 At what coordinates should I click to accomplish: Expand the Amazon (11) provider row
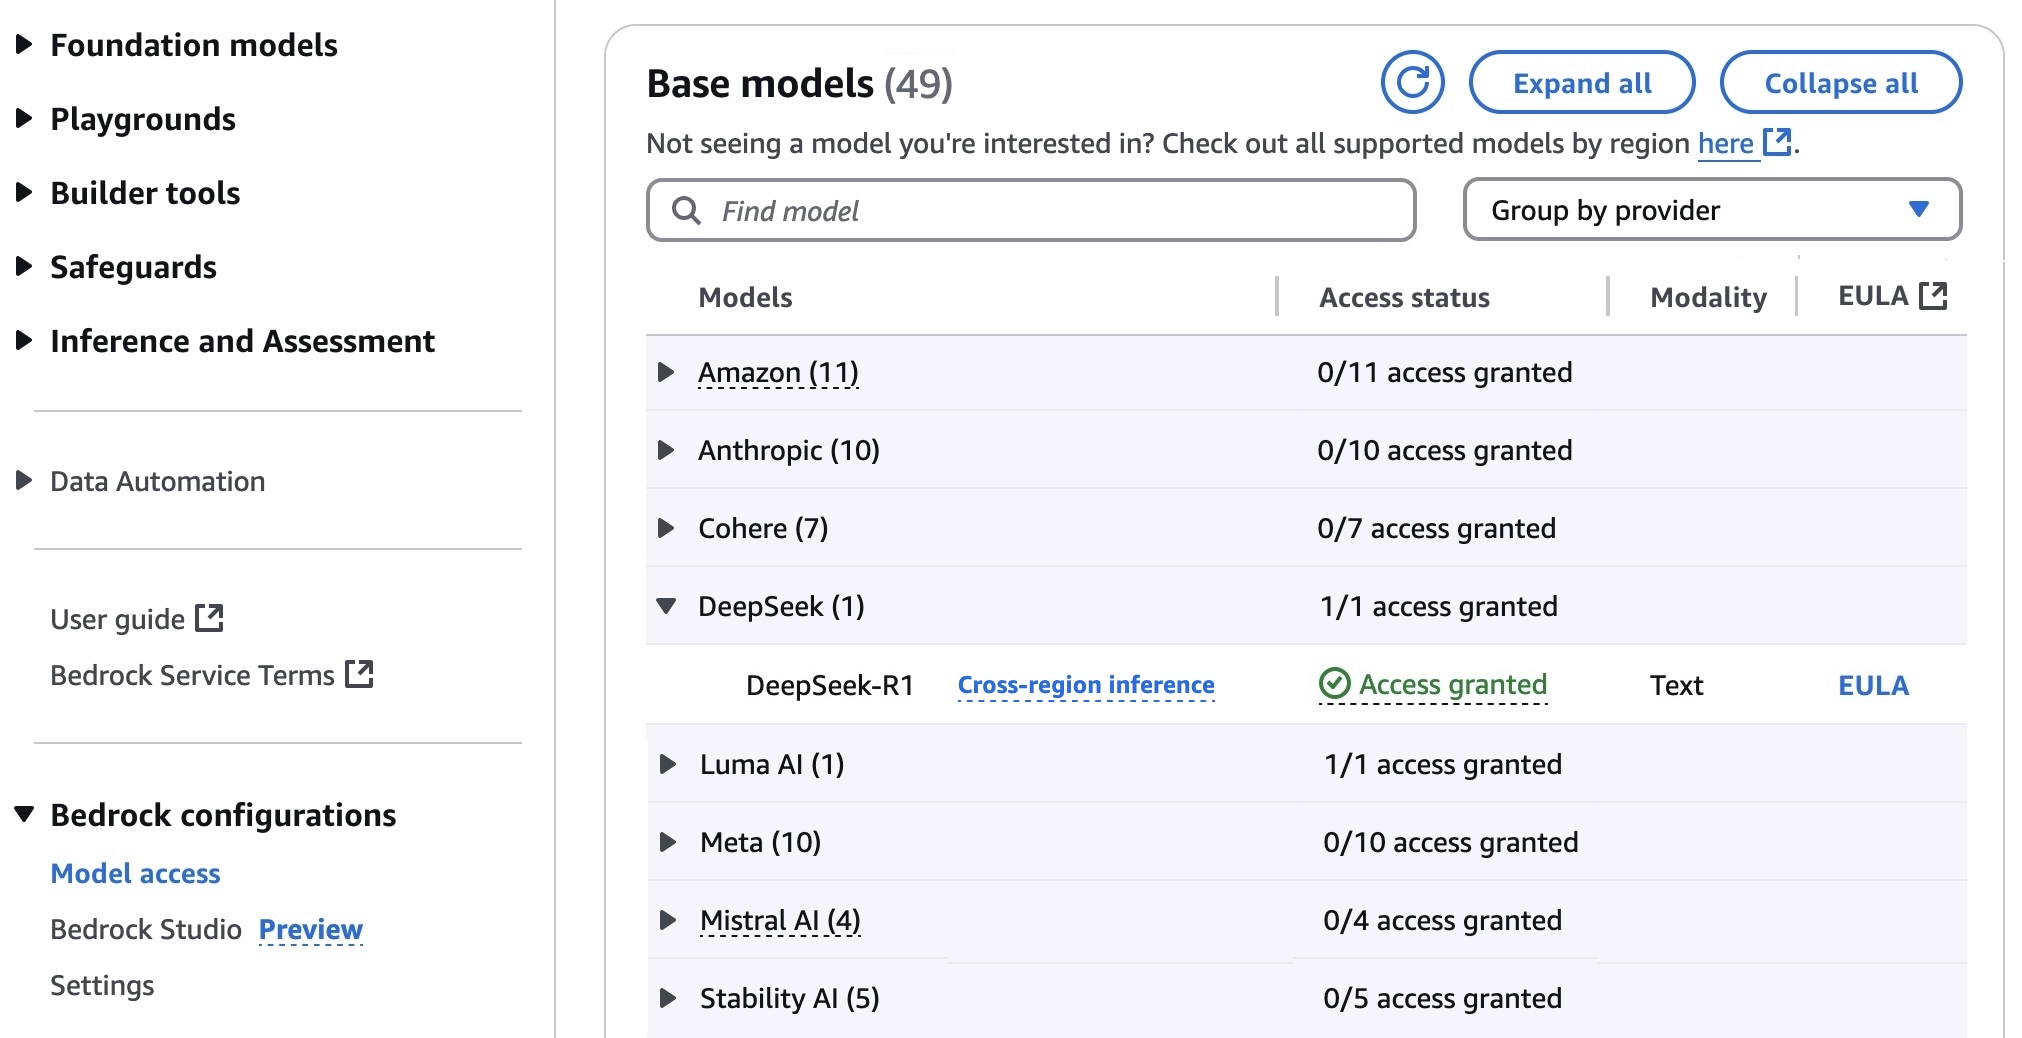(x=666, y=372)
